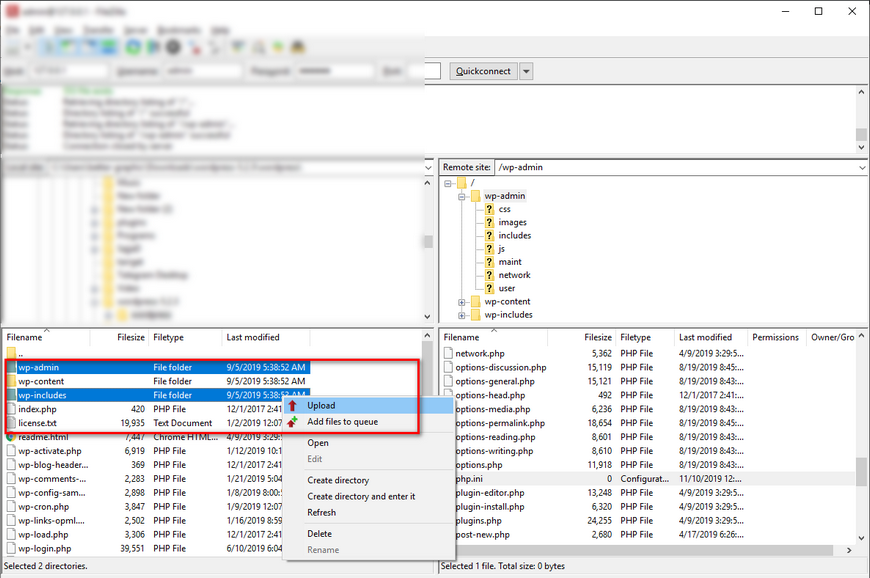Toggle the transfer queue display toolbar button
The image size is (870, 578).
coord(109,48)
